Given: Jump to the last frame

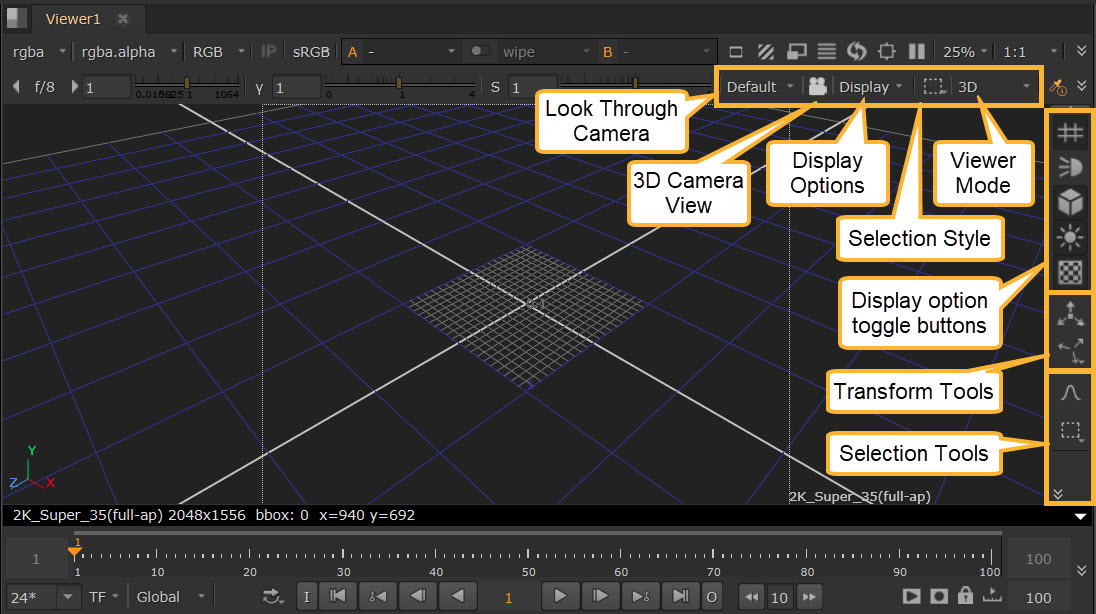Looking at the screenshot, I should tap(679, 597).
